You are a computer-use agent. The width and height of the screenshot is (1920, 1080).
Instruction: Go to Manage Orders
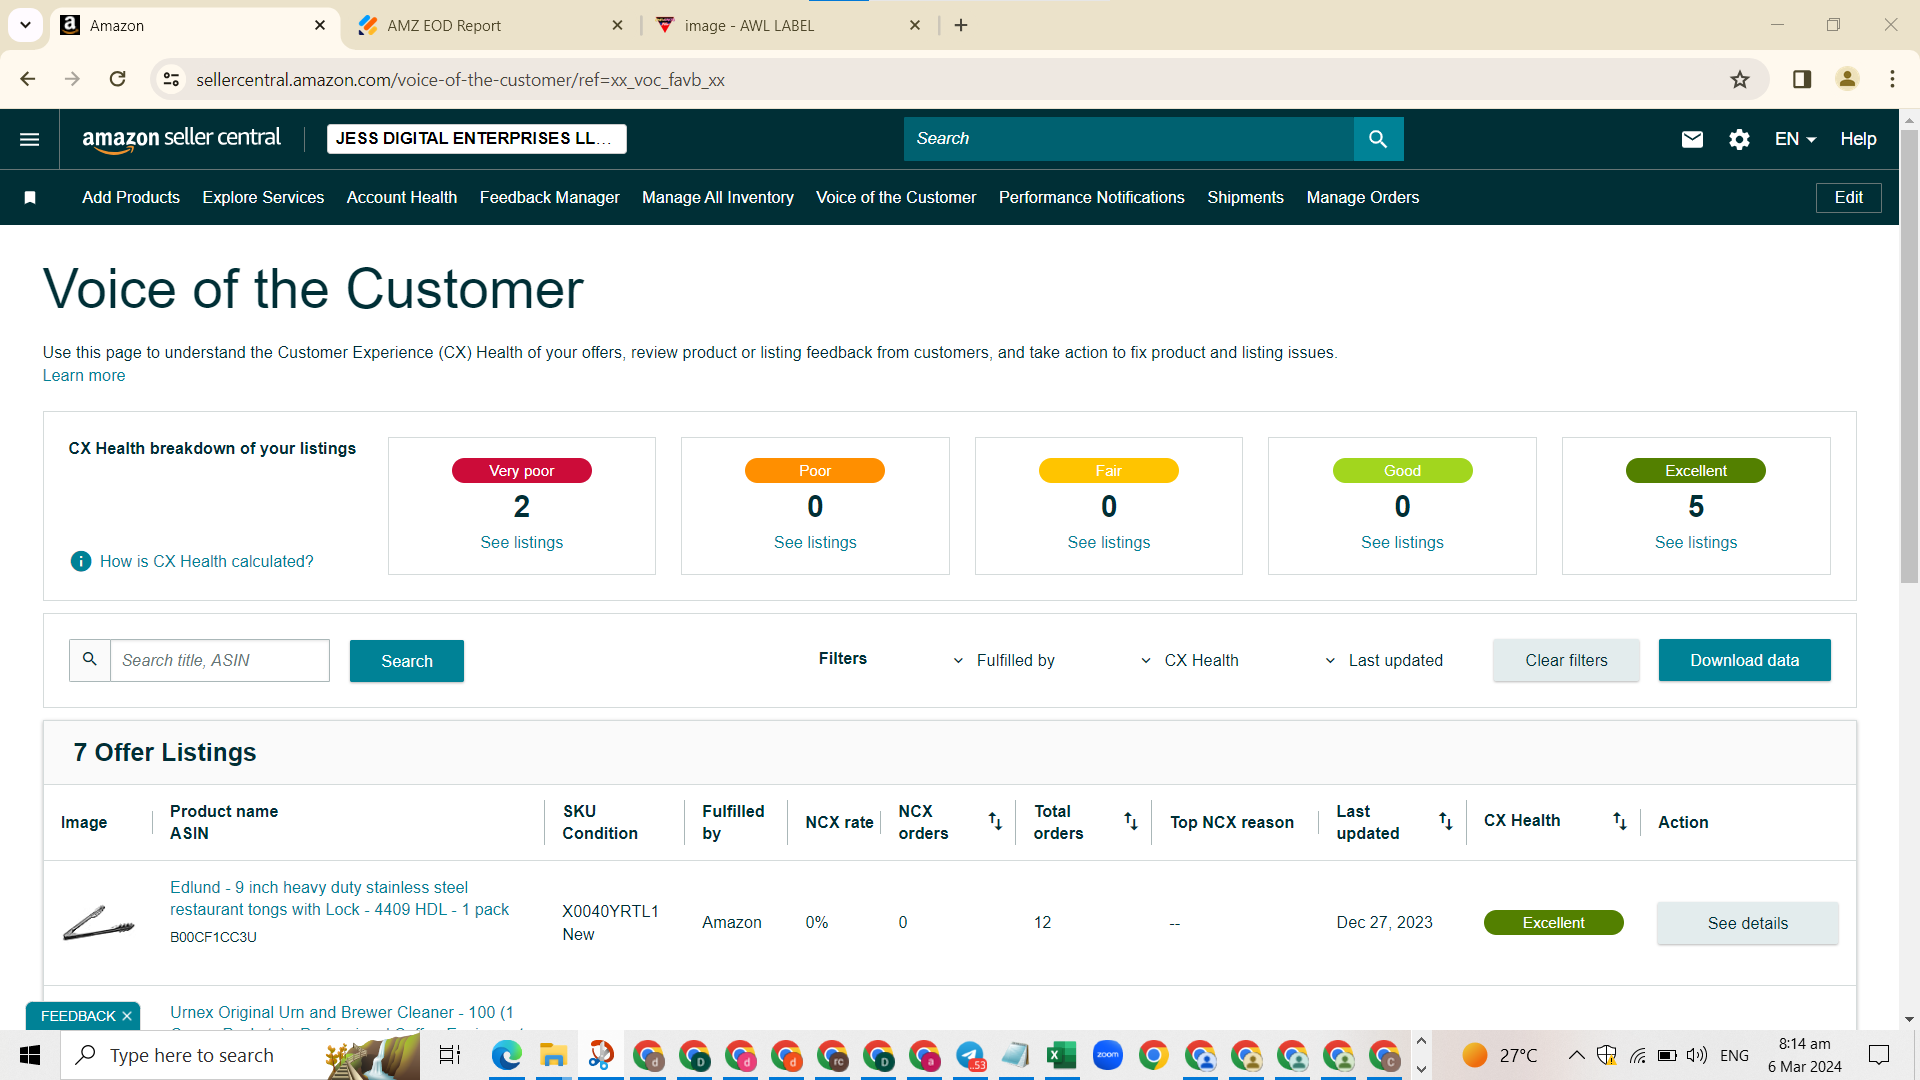[x=1363, y=198]
